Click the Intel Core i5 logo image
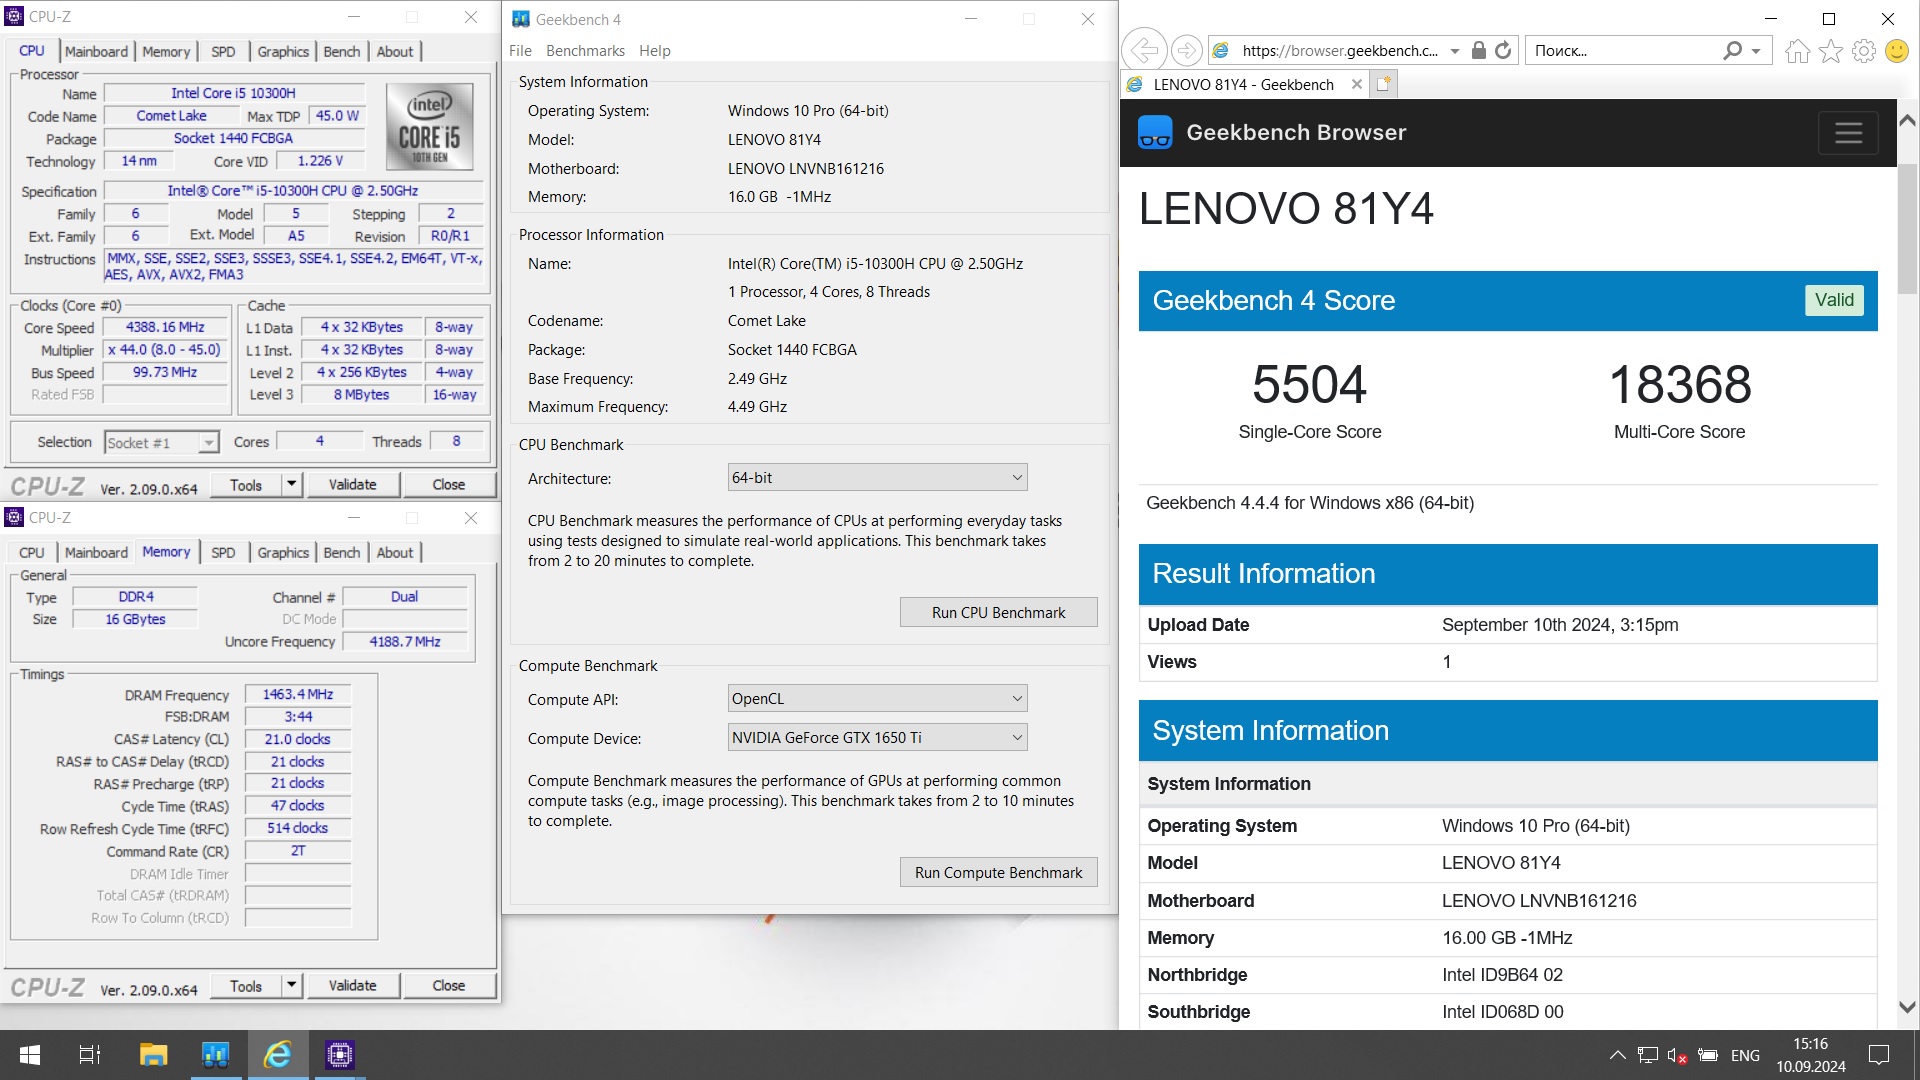 (430, 129)
